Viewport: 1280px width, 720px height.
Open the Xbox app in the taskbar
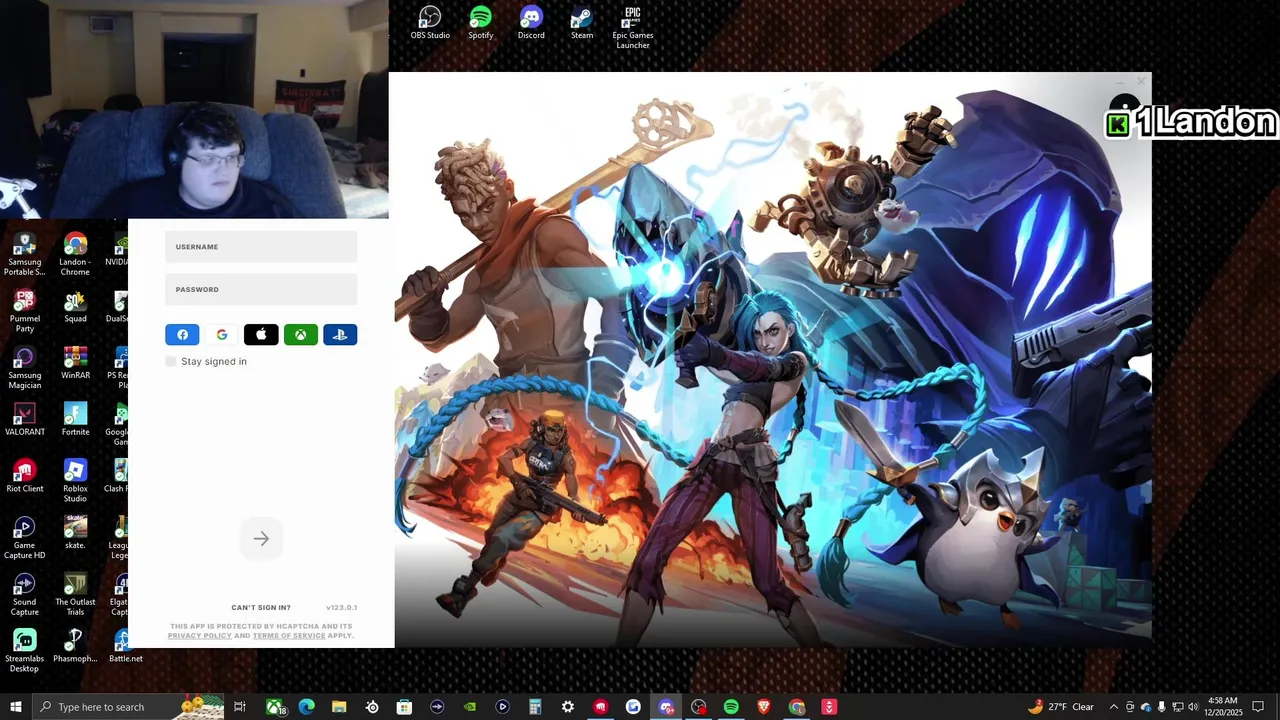click(275, 707)
